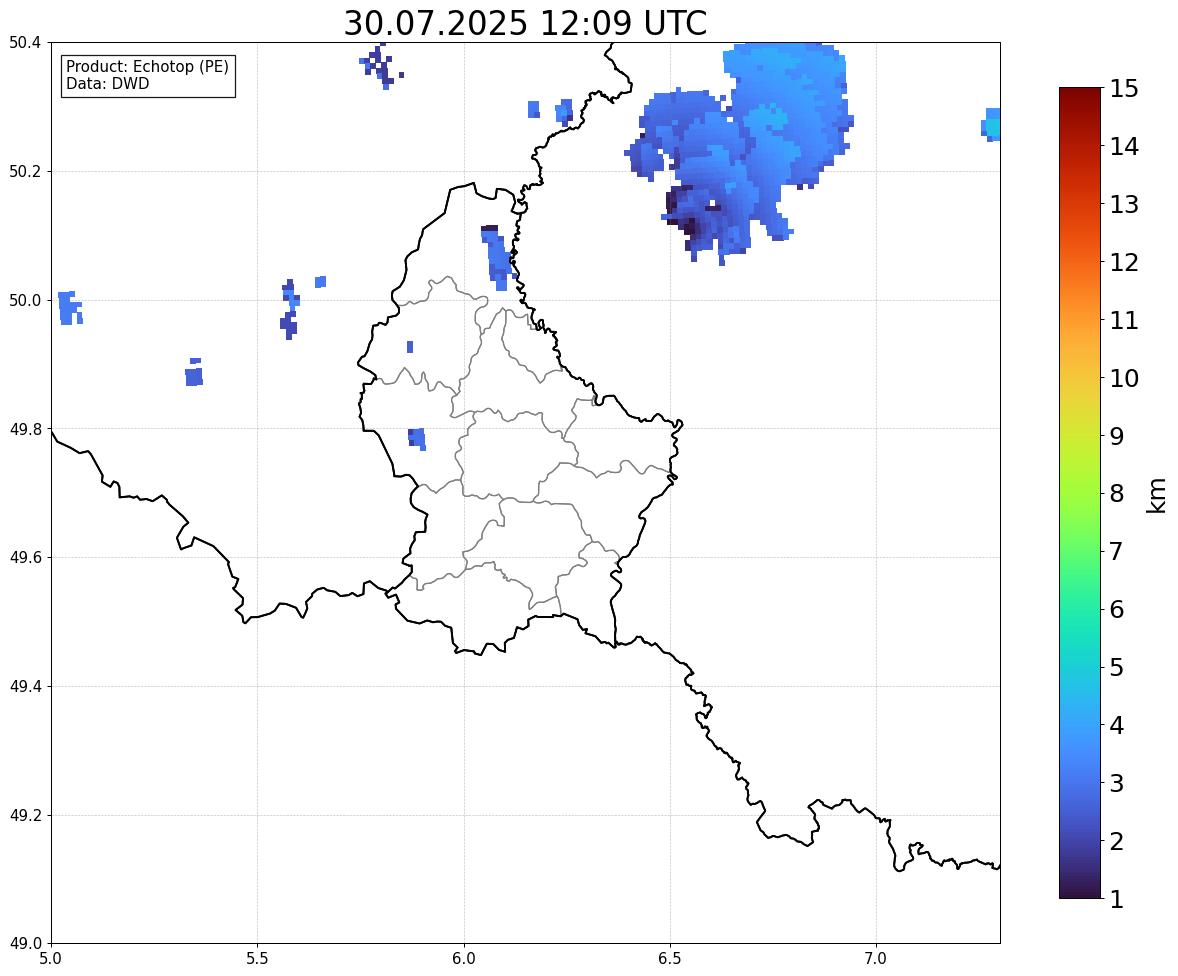Click the latitude axis label "49.0"
The width and height of the screenshot is (1178, 976).
click(x=24, y=944)
